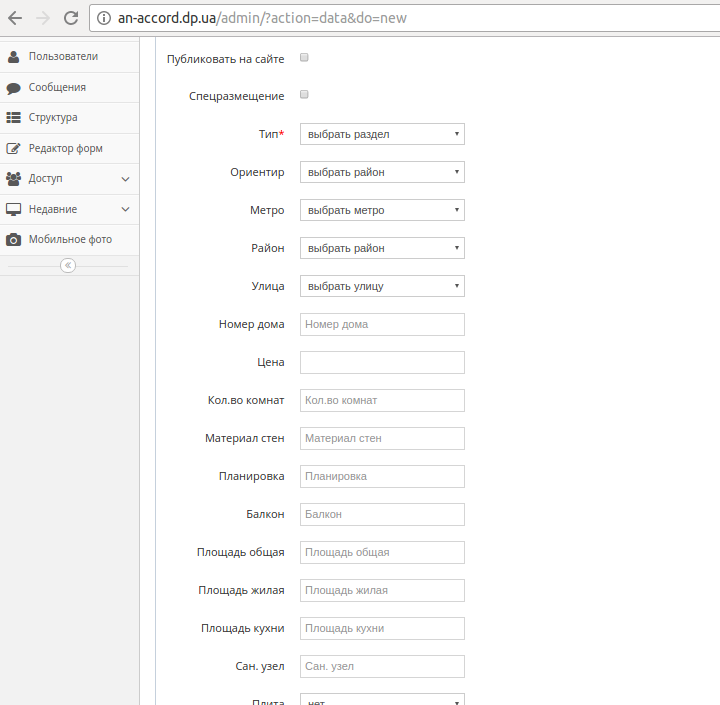Collapse sidebar with double-arrow button
720x705 pixels.
pos(68,265)
